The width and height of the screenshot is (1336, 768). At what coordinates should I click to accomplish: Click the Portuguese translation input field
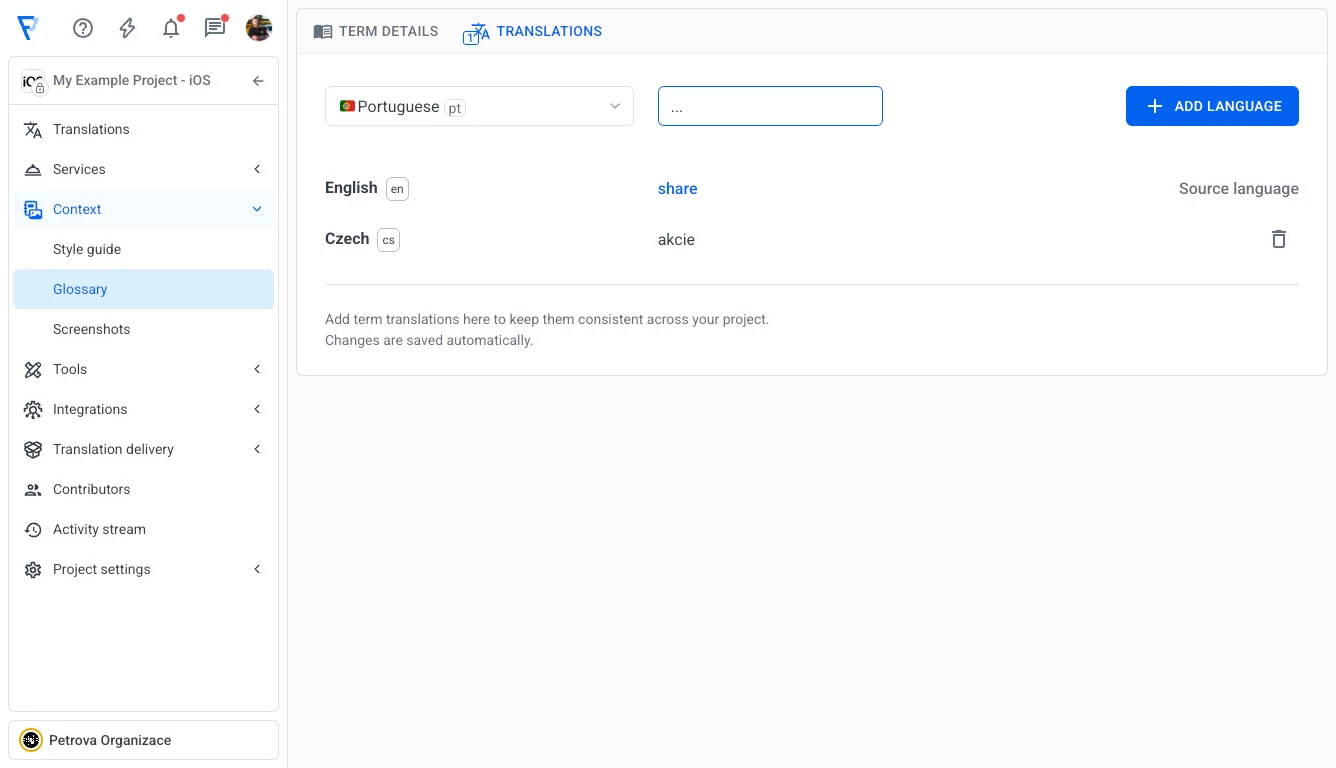(x=770, y=106)
